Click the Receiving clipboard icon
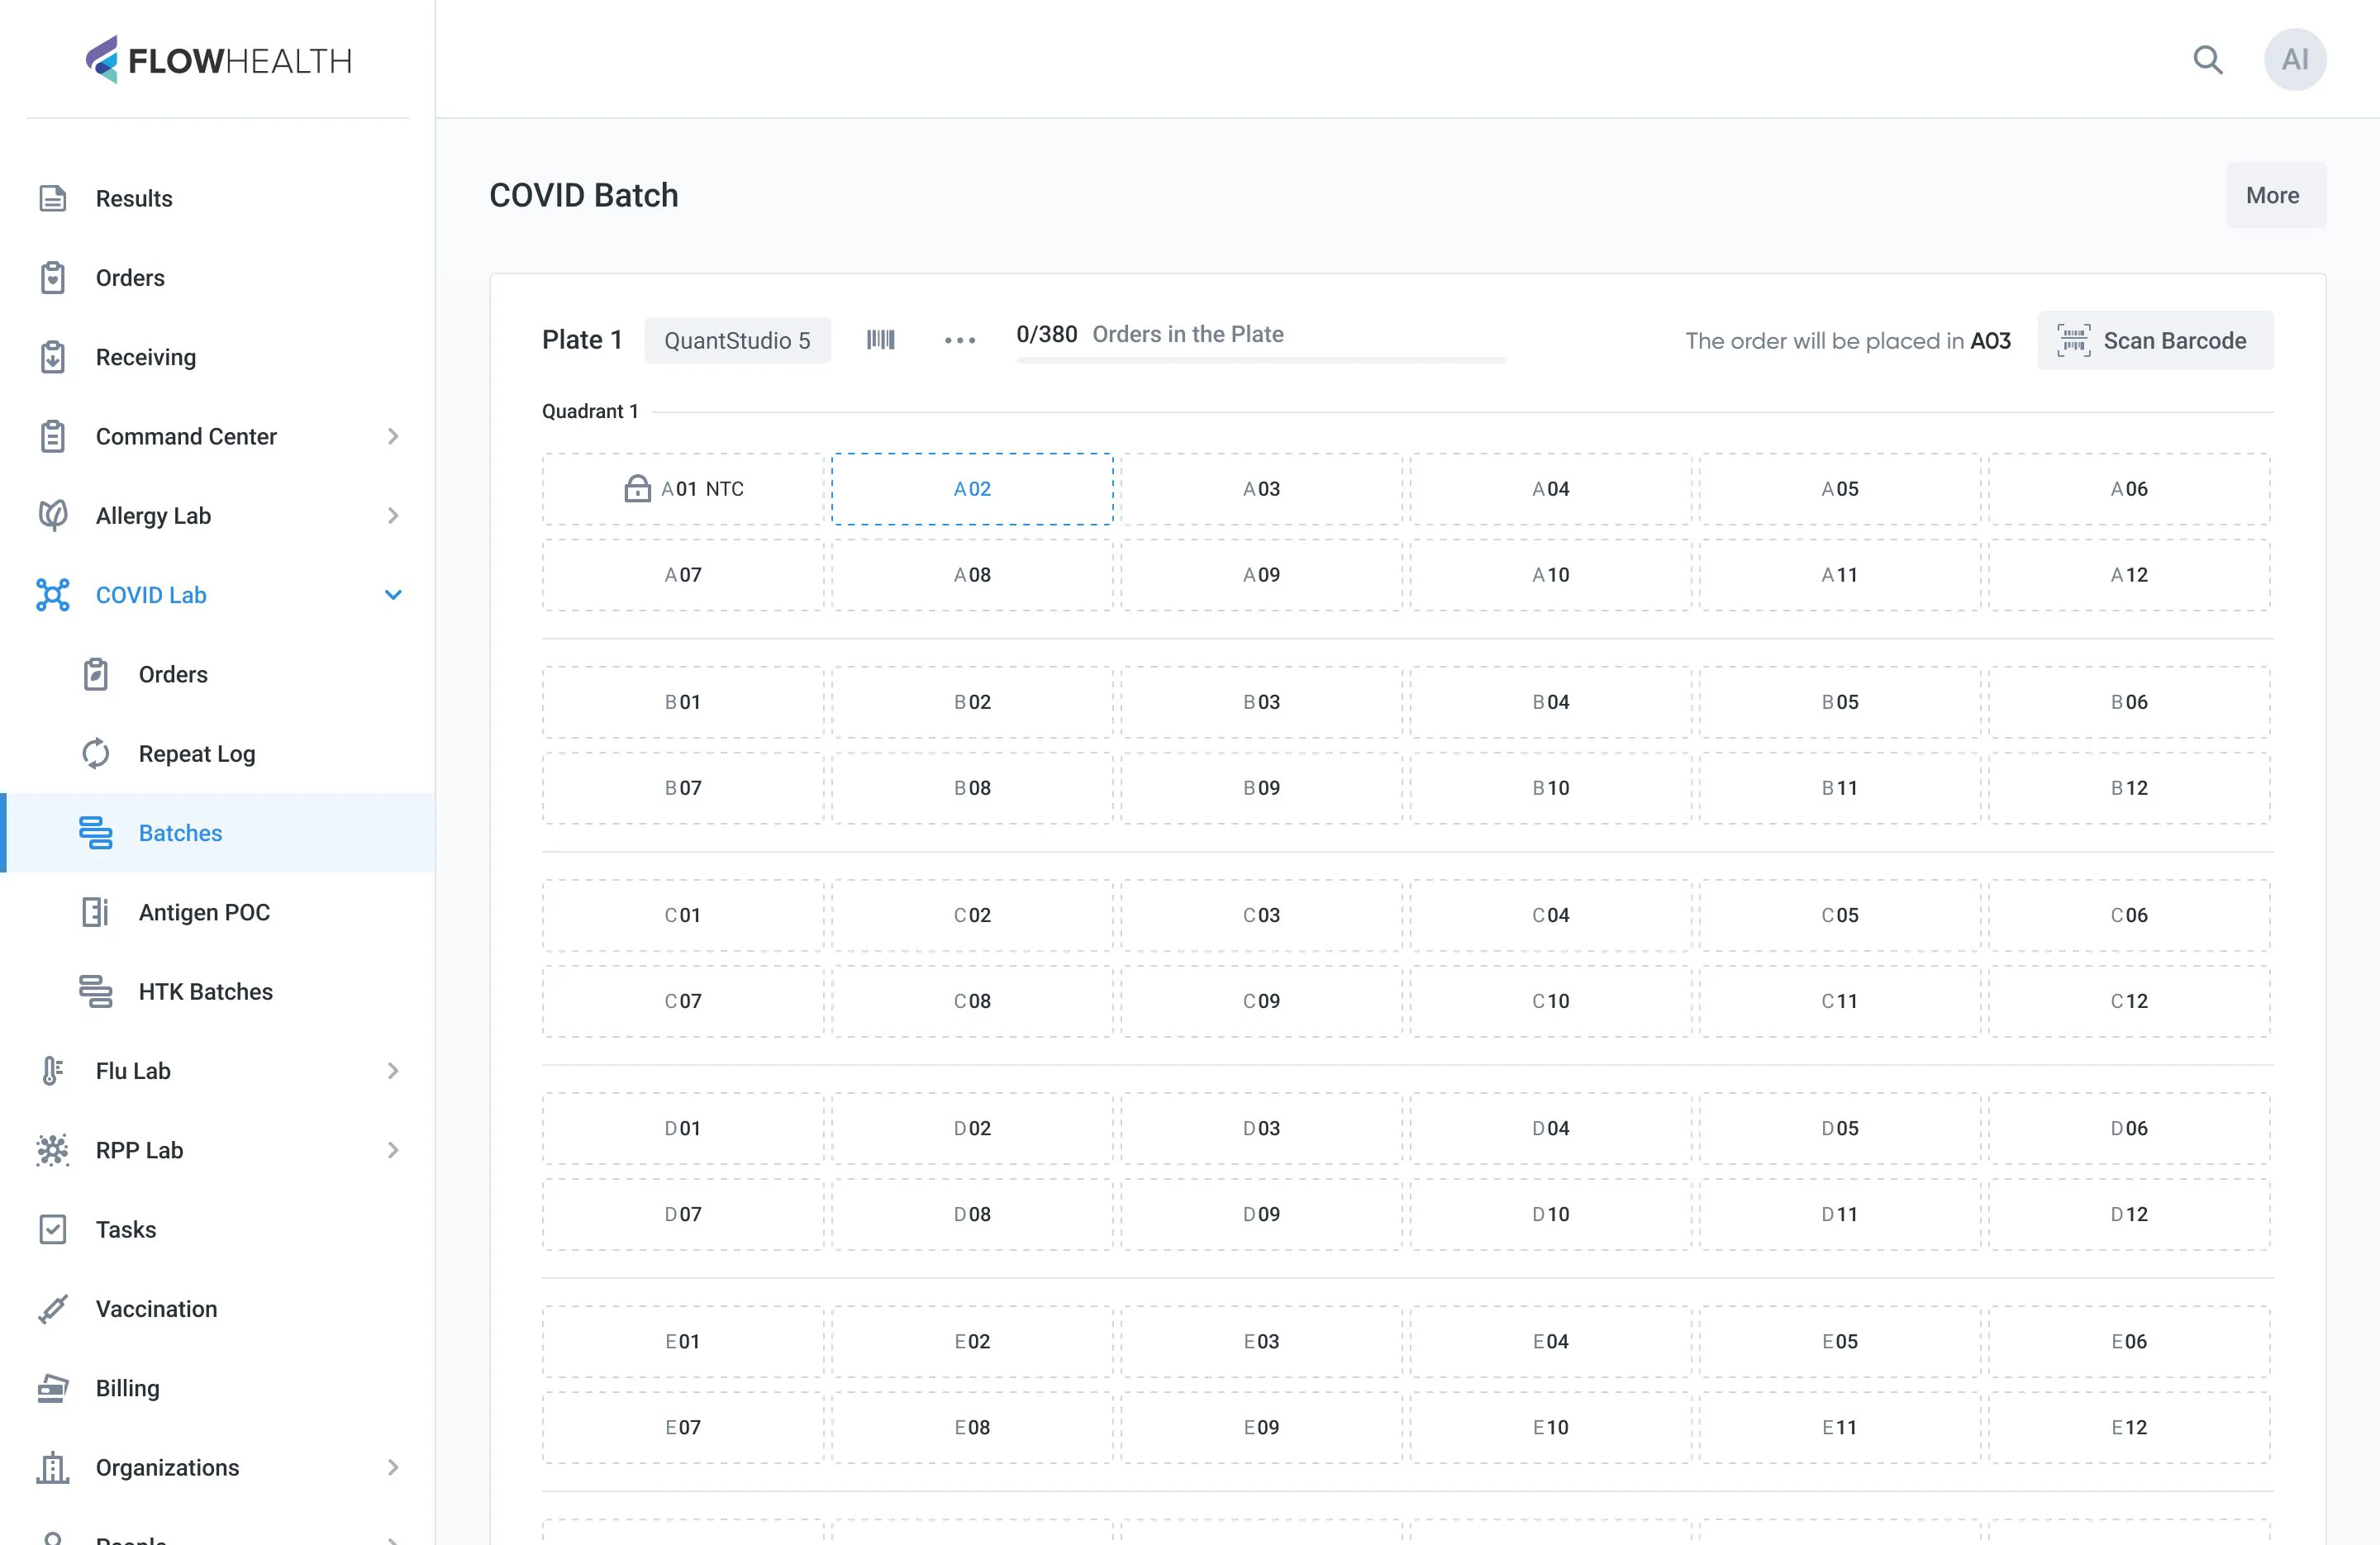Viewport: 2380px width, 1545px height. (x=53, y=357)
